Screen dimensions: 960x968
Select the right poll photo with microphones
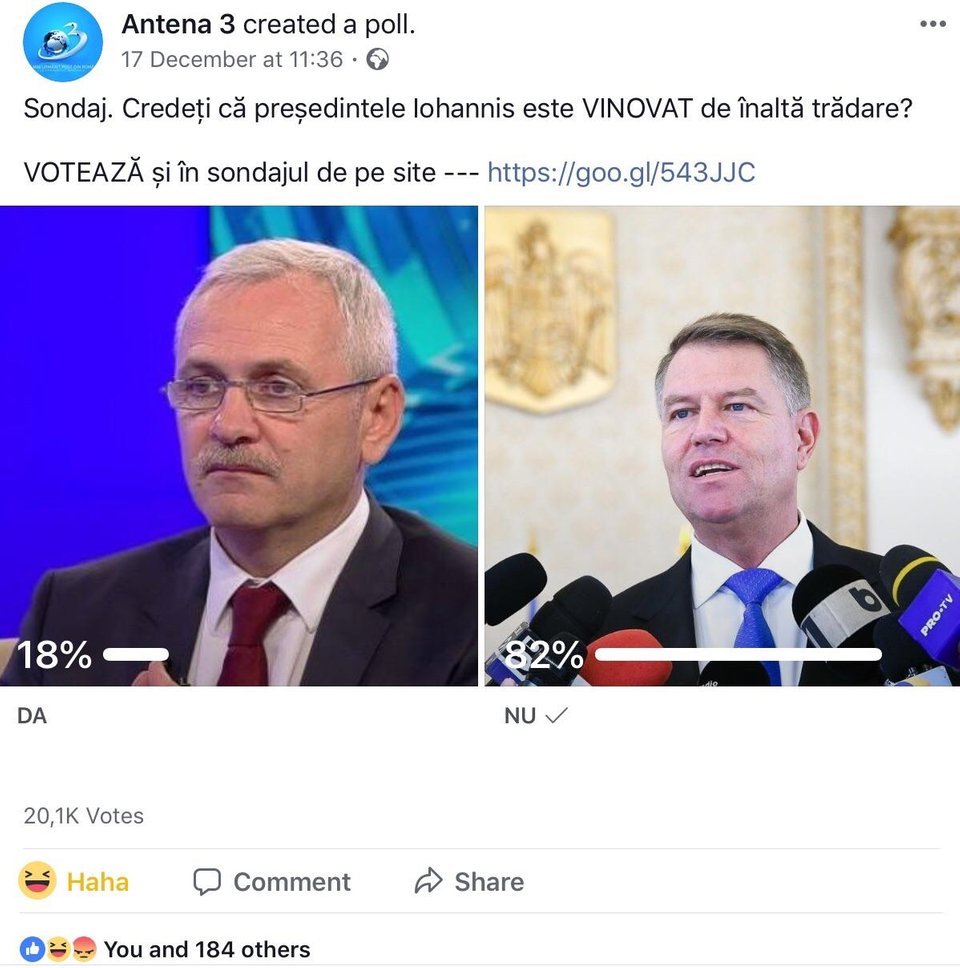(x=722, y=446)
